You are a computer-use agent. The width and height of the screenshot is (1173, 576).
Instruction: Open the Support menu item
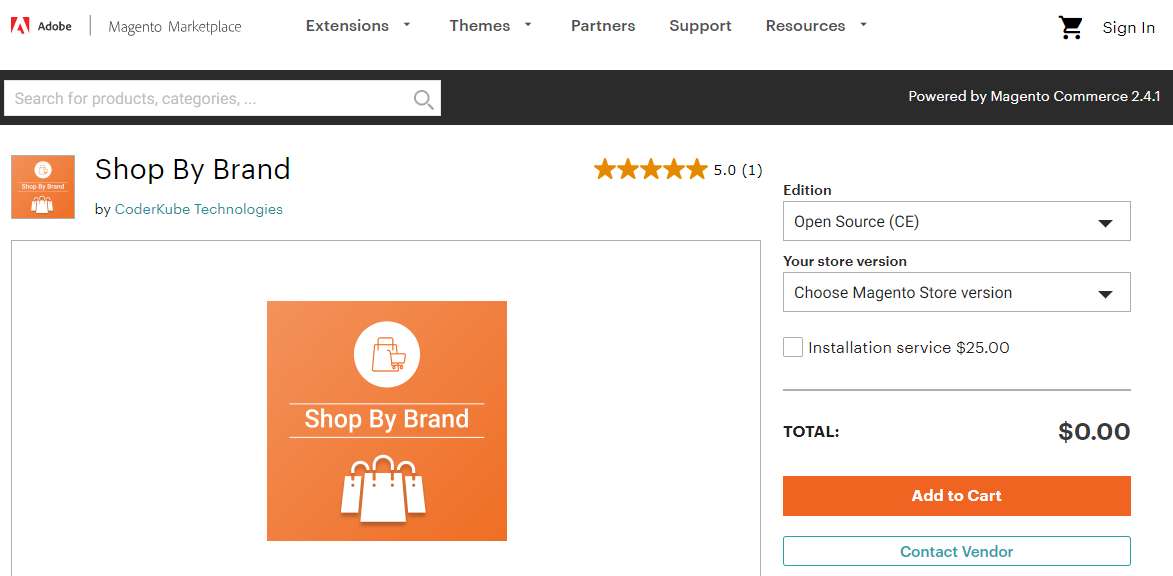[x=700, y=25]
